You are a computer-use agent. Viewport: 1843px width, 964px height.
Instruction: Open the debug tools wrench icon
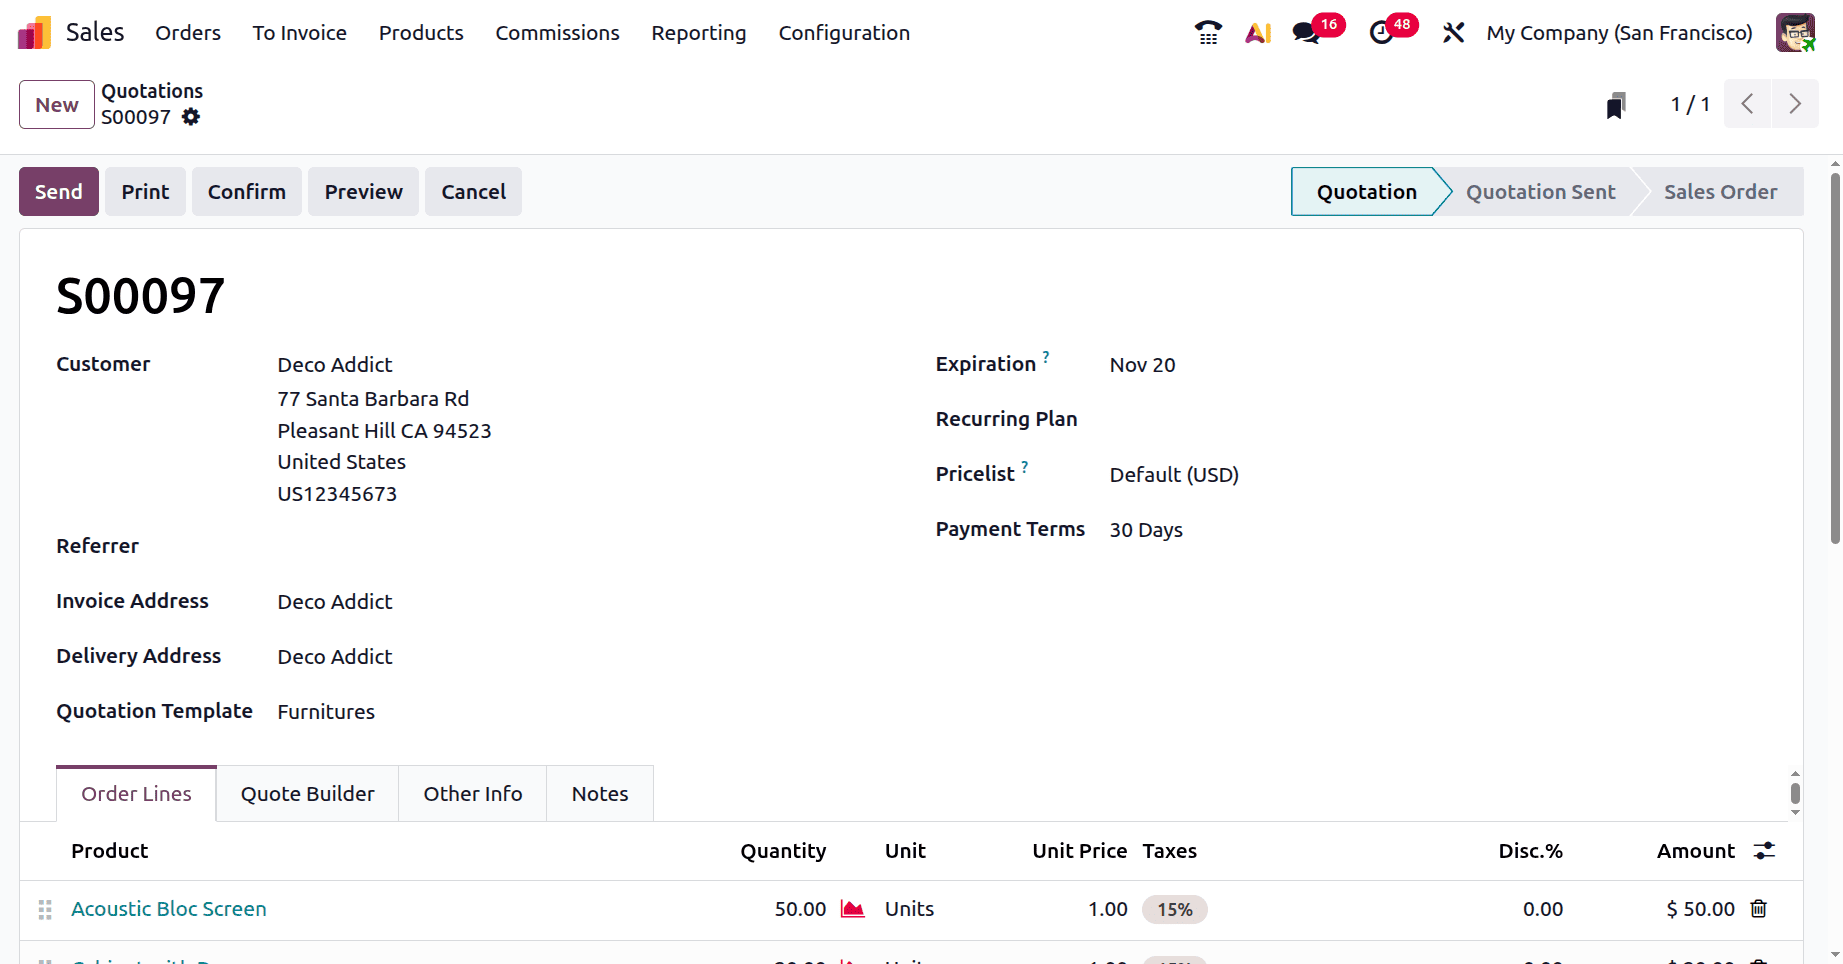1453,33
